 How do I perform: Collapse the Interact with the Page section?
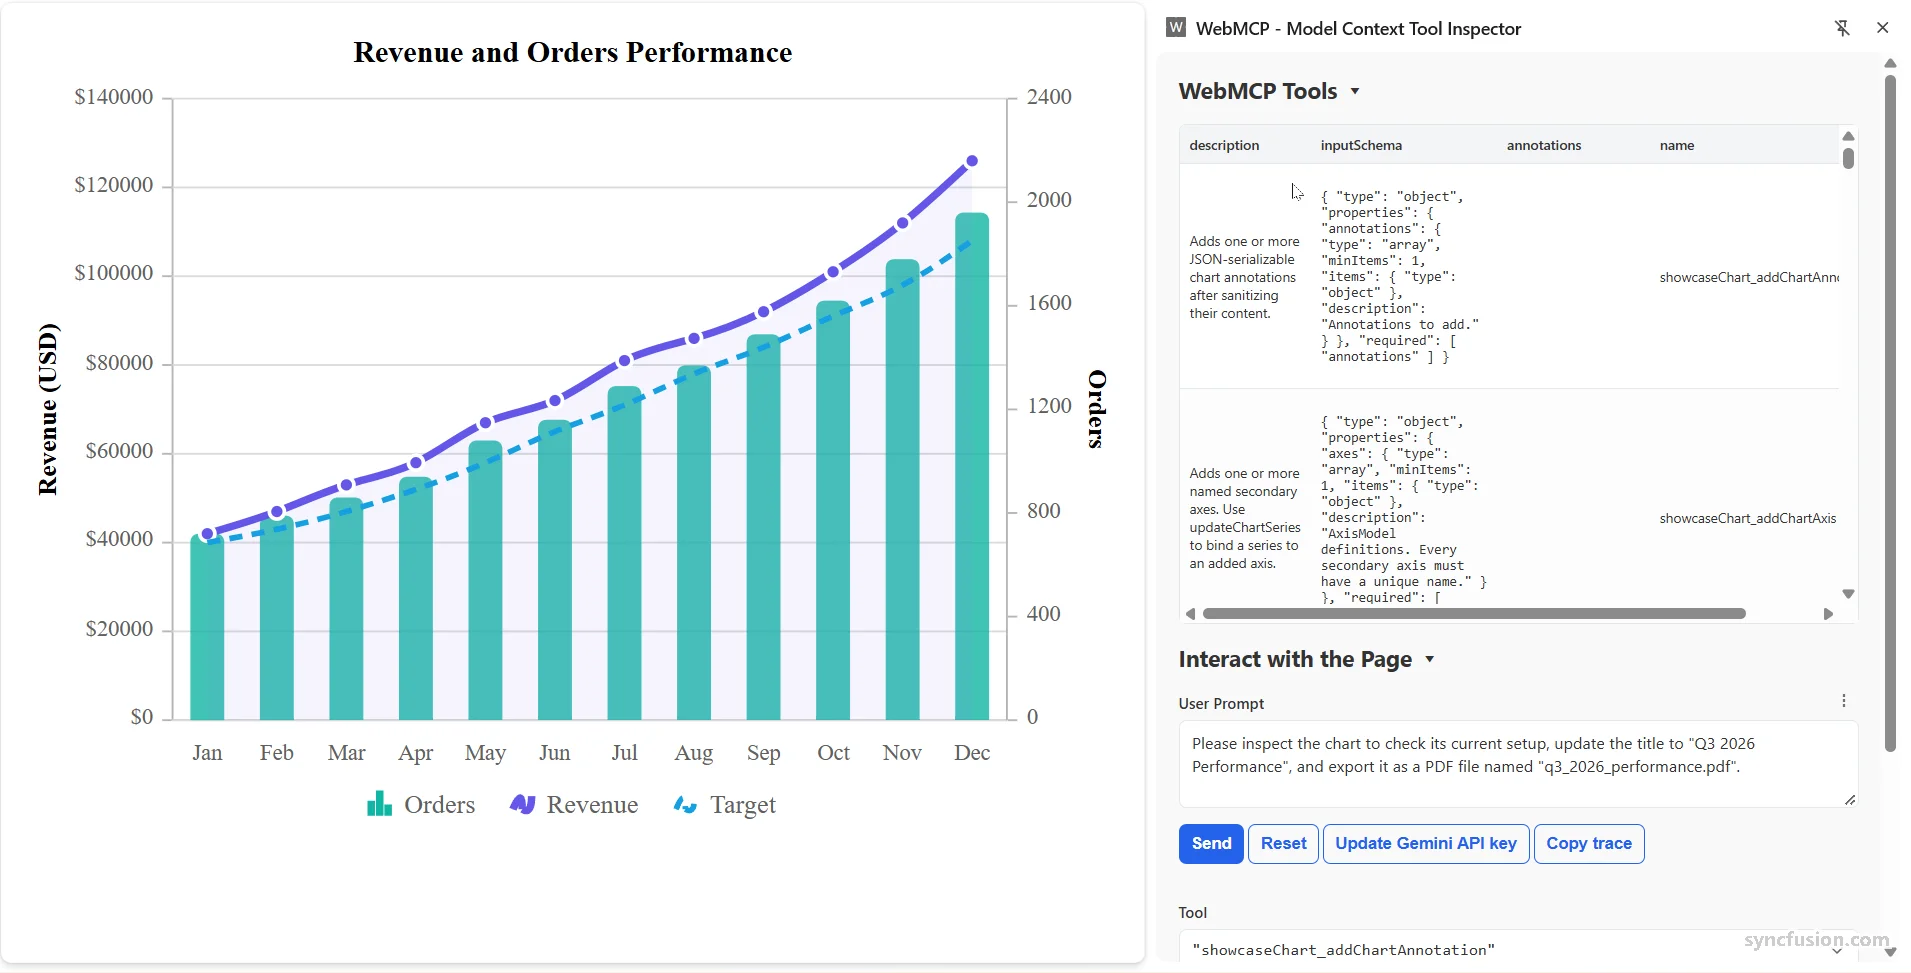(1430, 659)
